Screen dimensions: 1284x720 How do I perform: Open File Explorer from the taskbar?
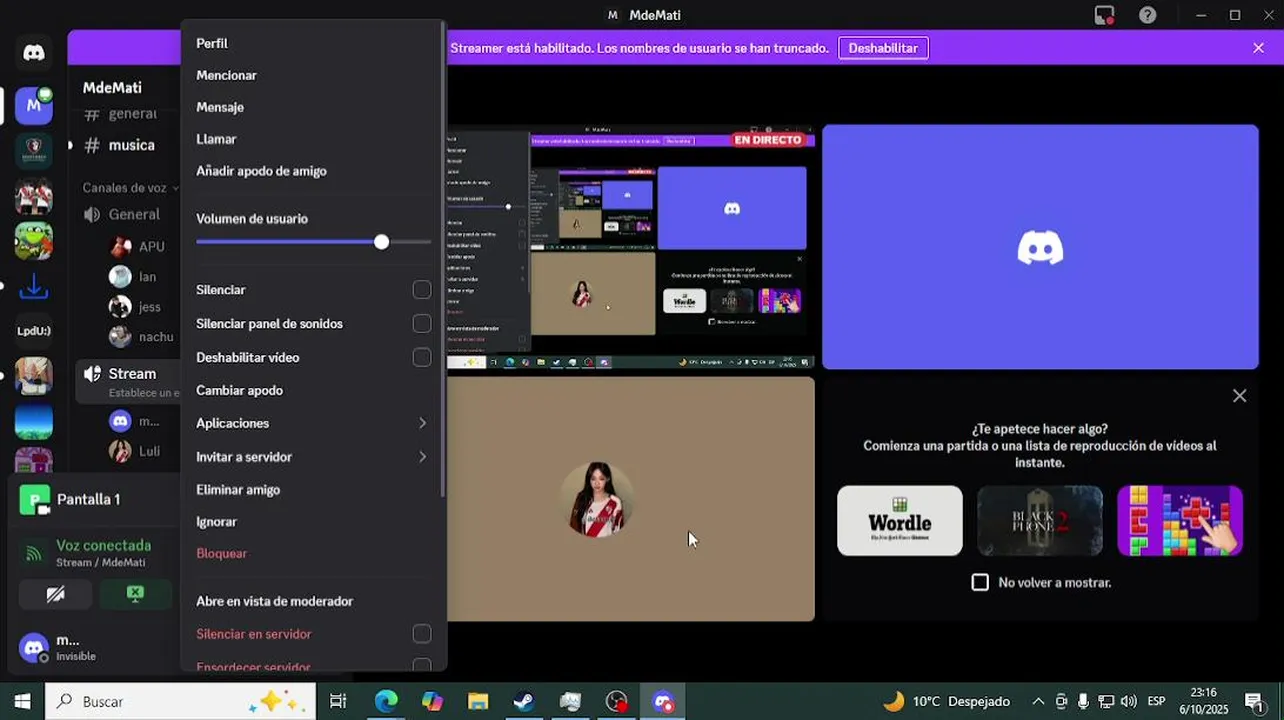coord(478,702)
